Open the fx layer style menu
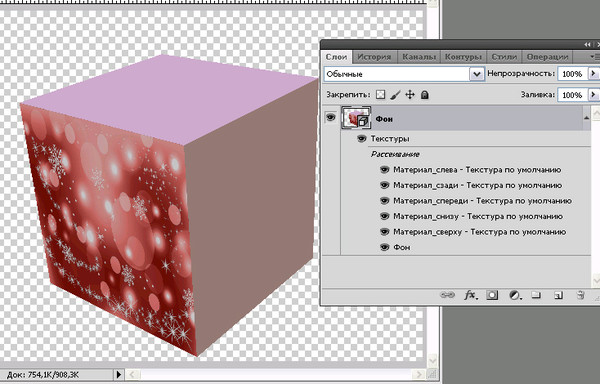The width and height of the screenshot is (600, 384). click(x=471, y=295)
